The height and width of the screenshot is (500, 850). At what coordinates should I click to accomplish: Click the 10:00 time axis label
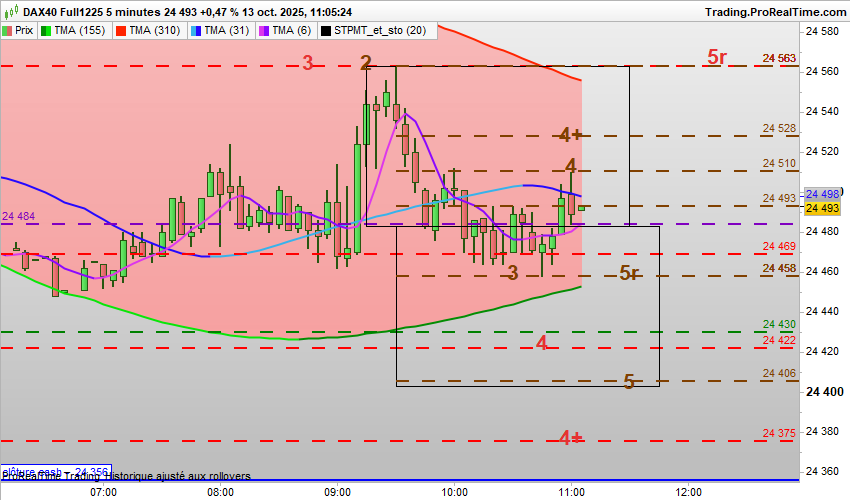point(454,492)
